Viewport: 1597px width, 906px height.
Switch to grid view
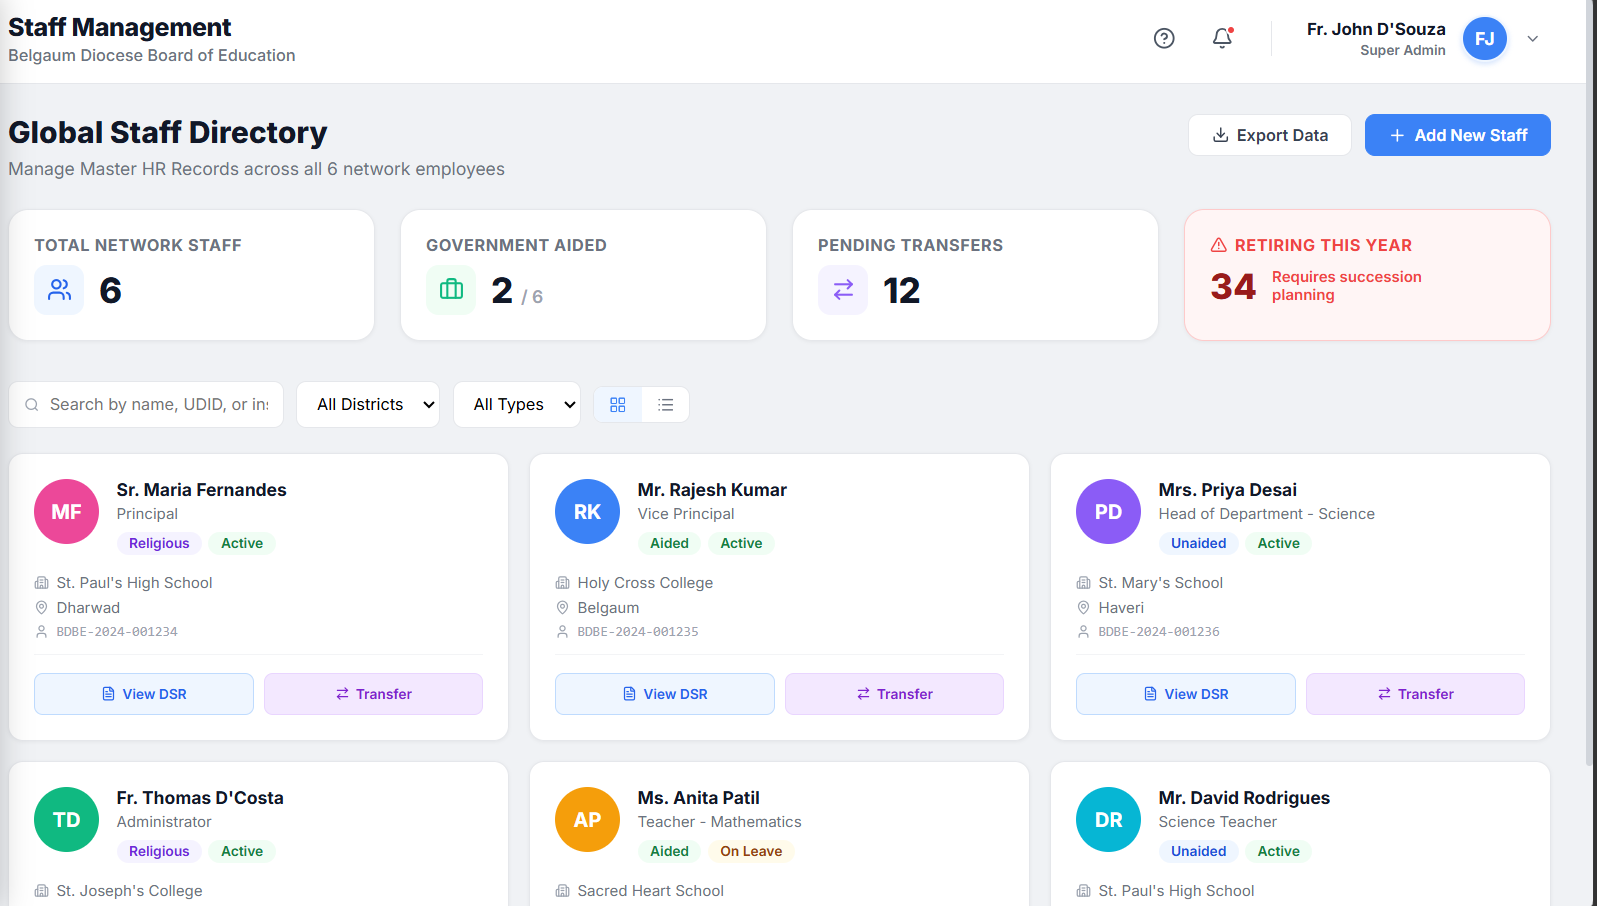[x=618, y=404]
